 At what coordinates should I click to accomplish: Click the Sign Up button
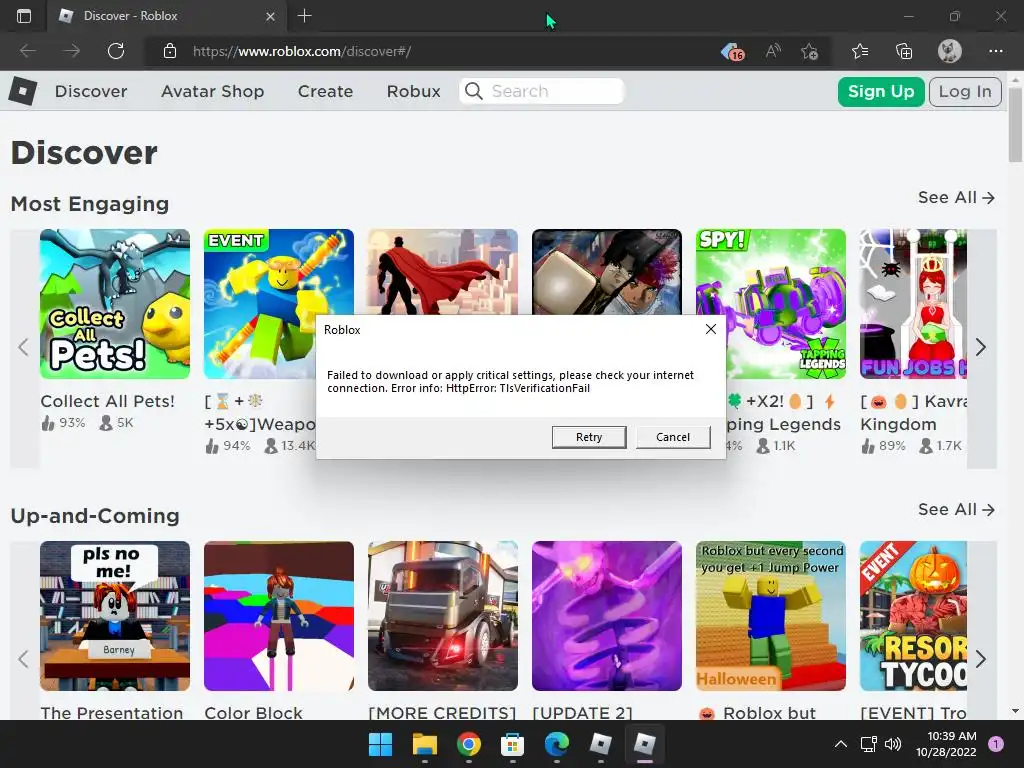tap(881, 91)
